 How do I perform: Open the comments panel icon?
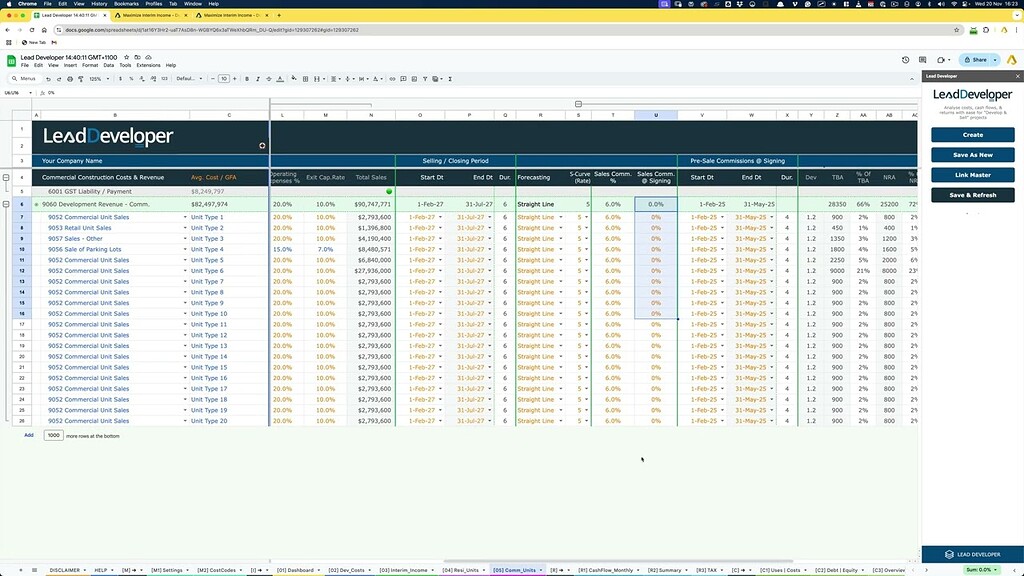922,60
